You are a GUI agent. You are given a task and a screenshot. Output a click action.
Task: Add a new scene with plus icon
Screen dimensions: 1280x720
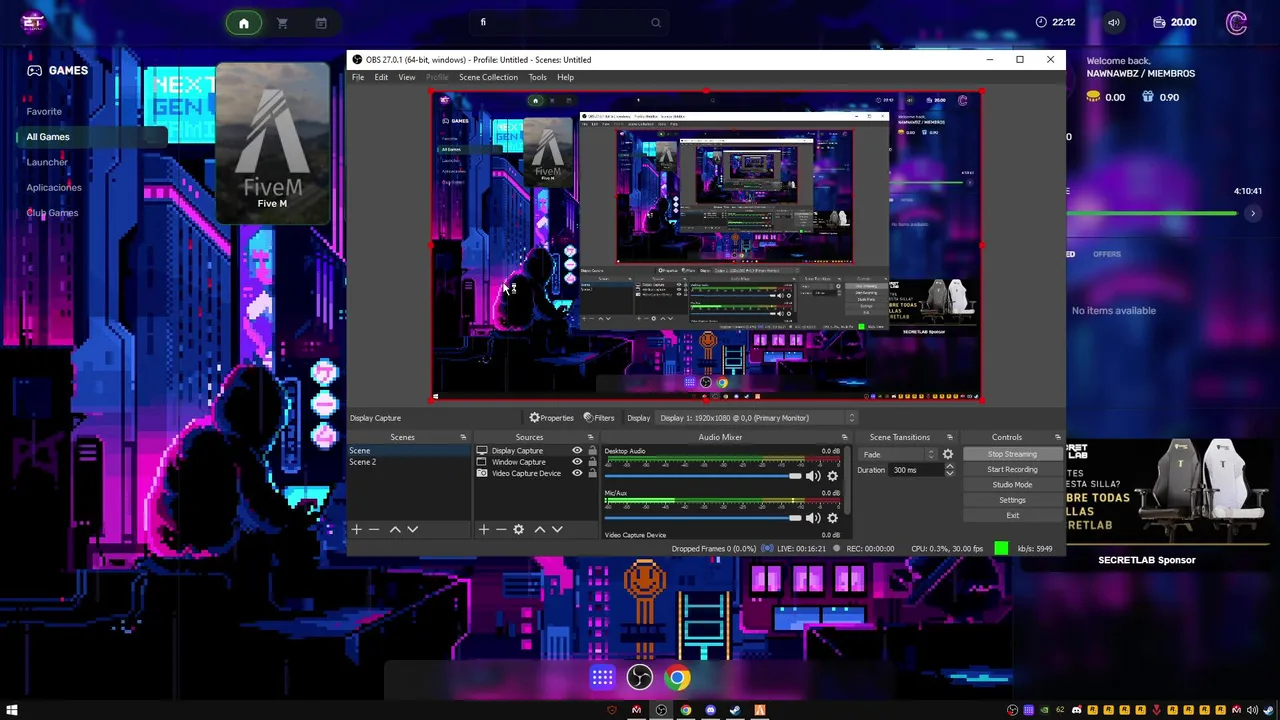pyautogui.click(x=356, y=529)
